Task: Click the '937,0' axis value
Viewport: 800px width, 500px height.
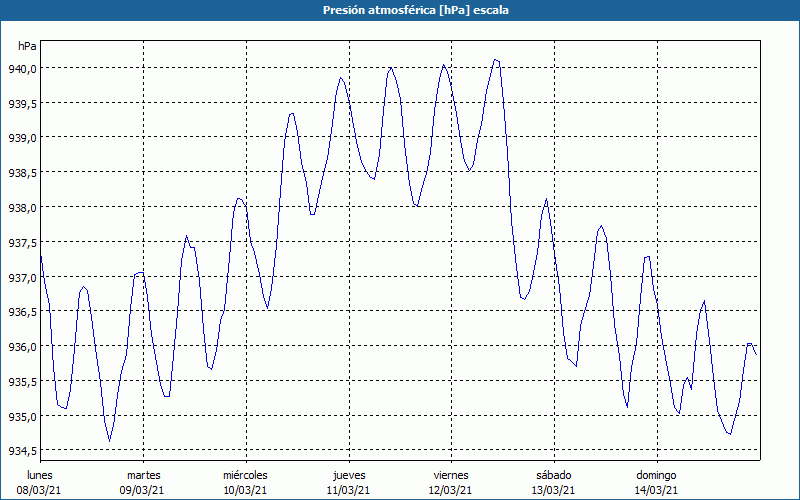Action: (22, 277)
